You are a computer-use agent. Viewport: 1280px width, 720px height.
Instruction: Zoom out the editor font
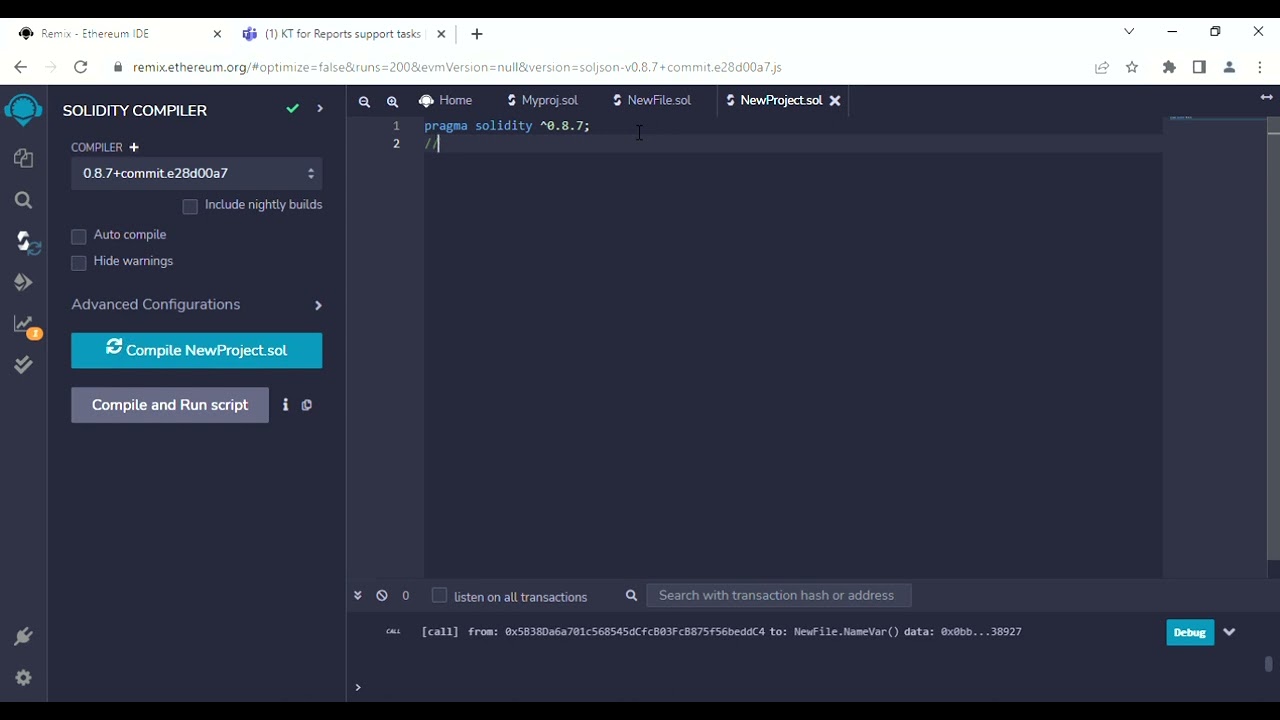[x=364, y=101]
